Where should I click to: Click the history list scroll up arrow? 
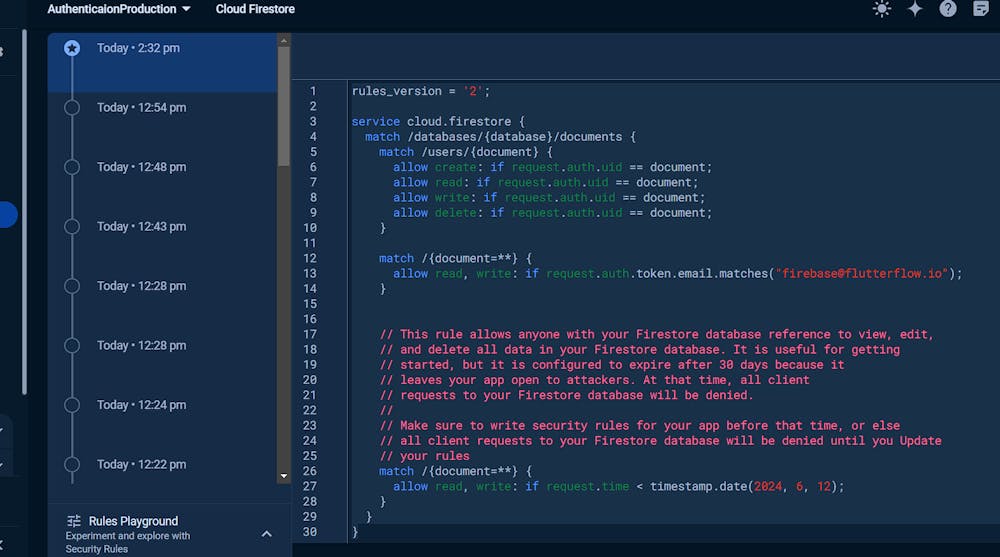tap(284, 40)
